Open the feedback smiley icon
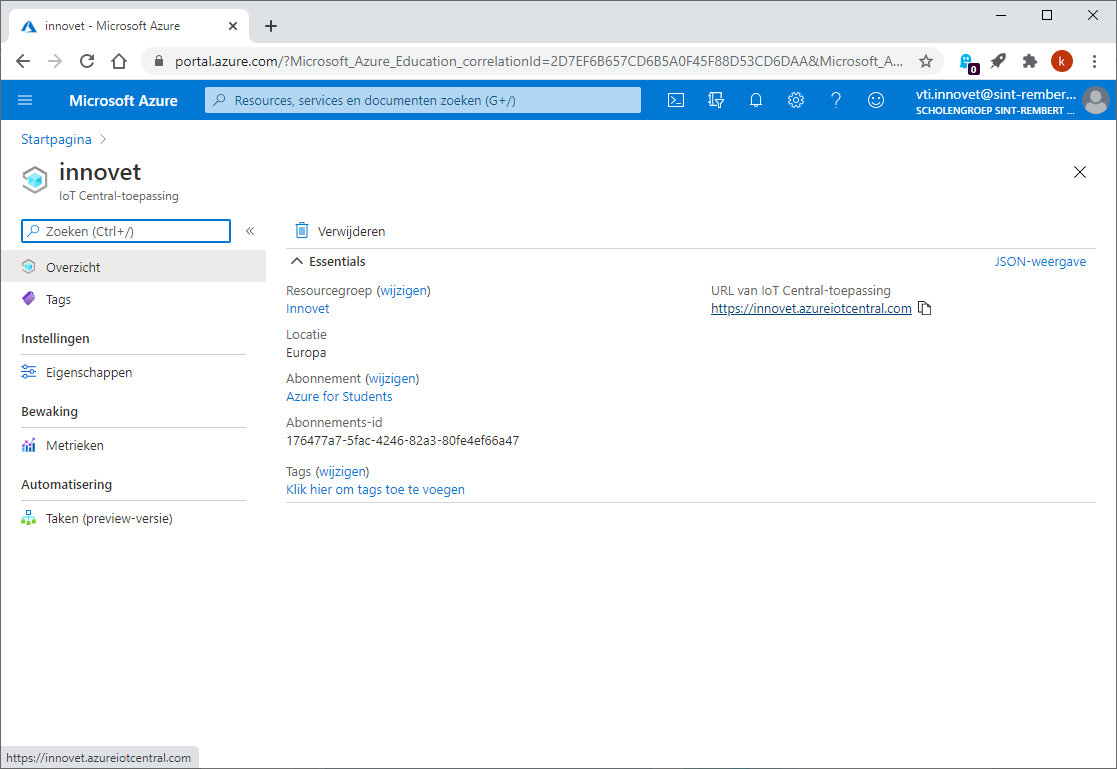1117x769 pixels. [876, 100]
